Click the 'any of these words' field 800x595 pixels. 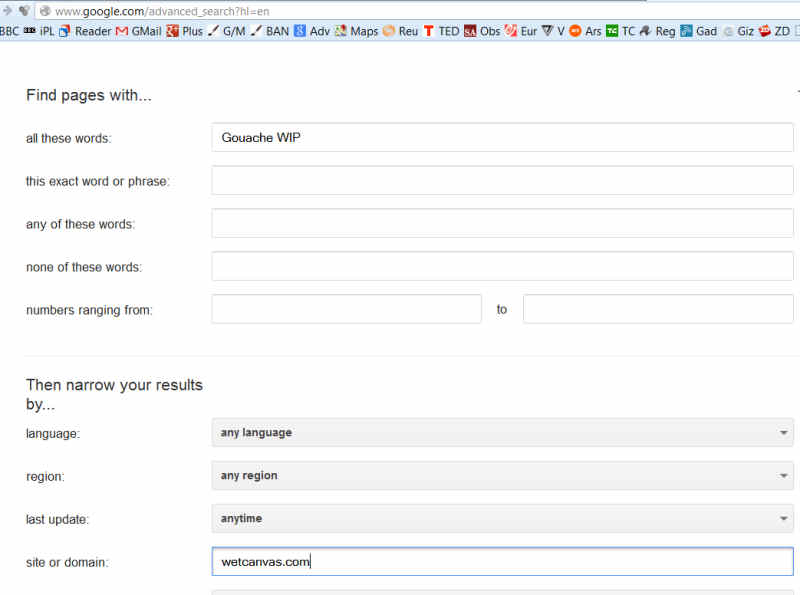pyautogui.click(x=503, y=223)
